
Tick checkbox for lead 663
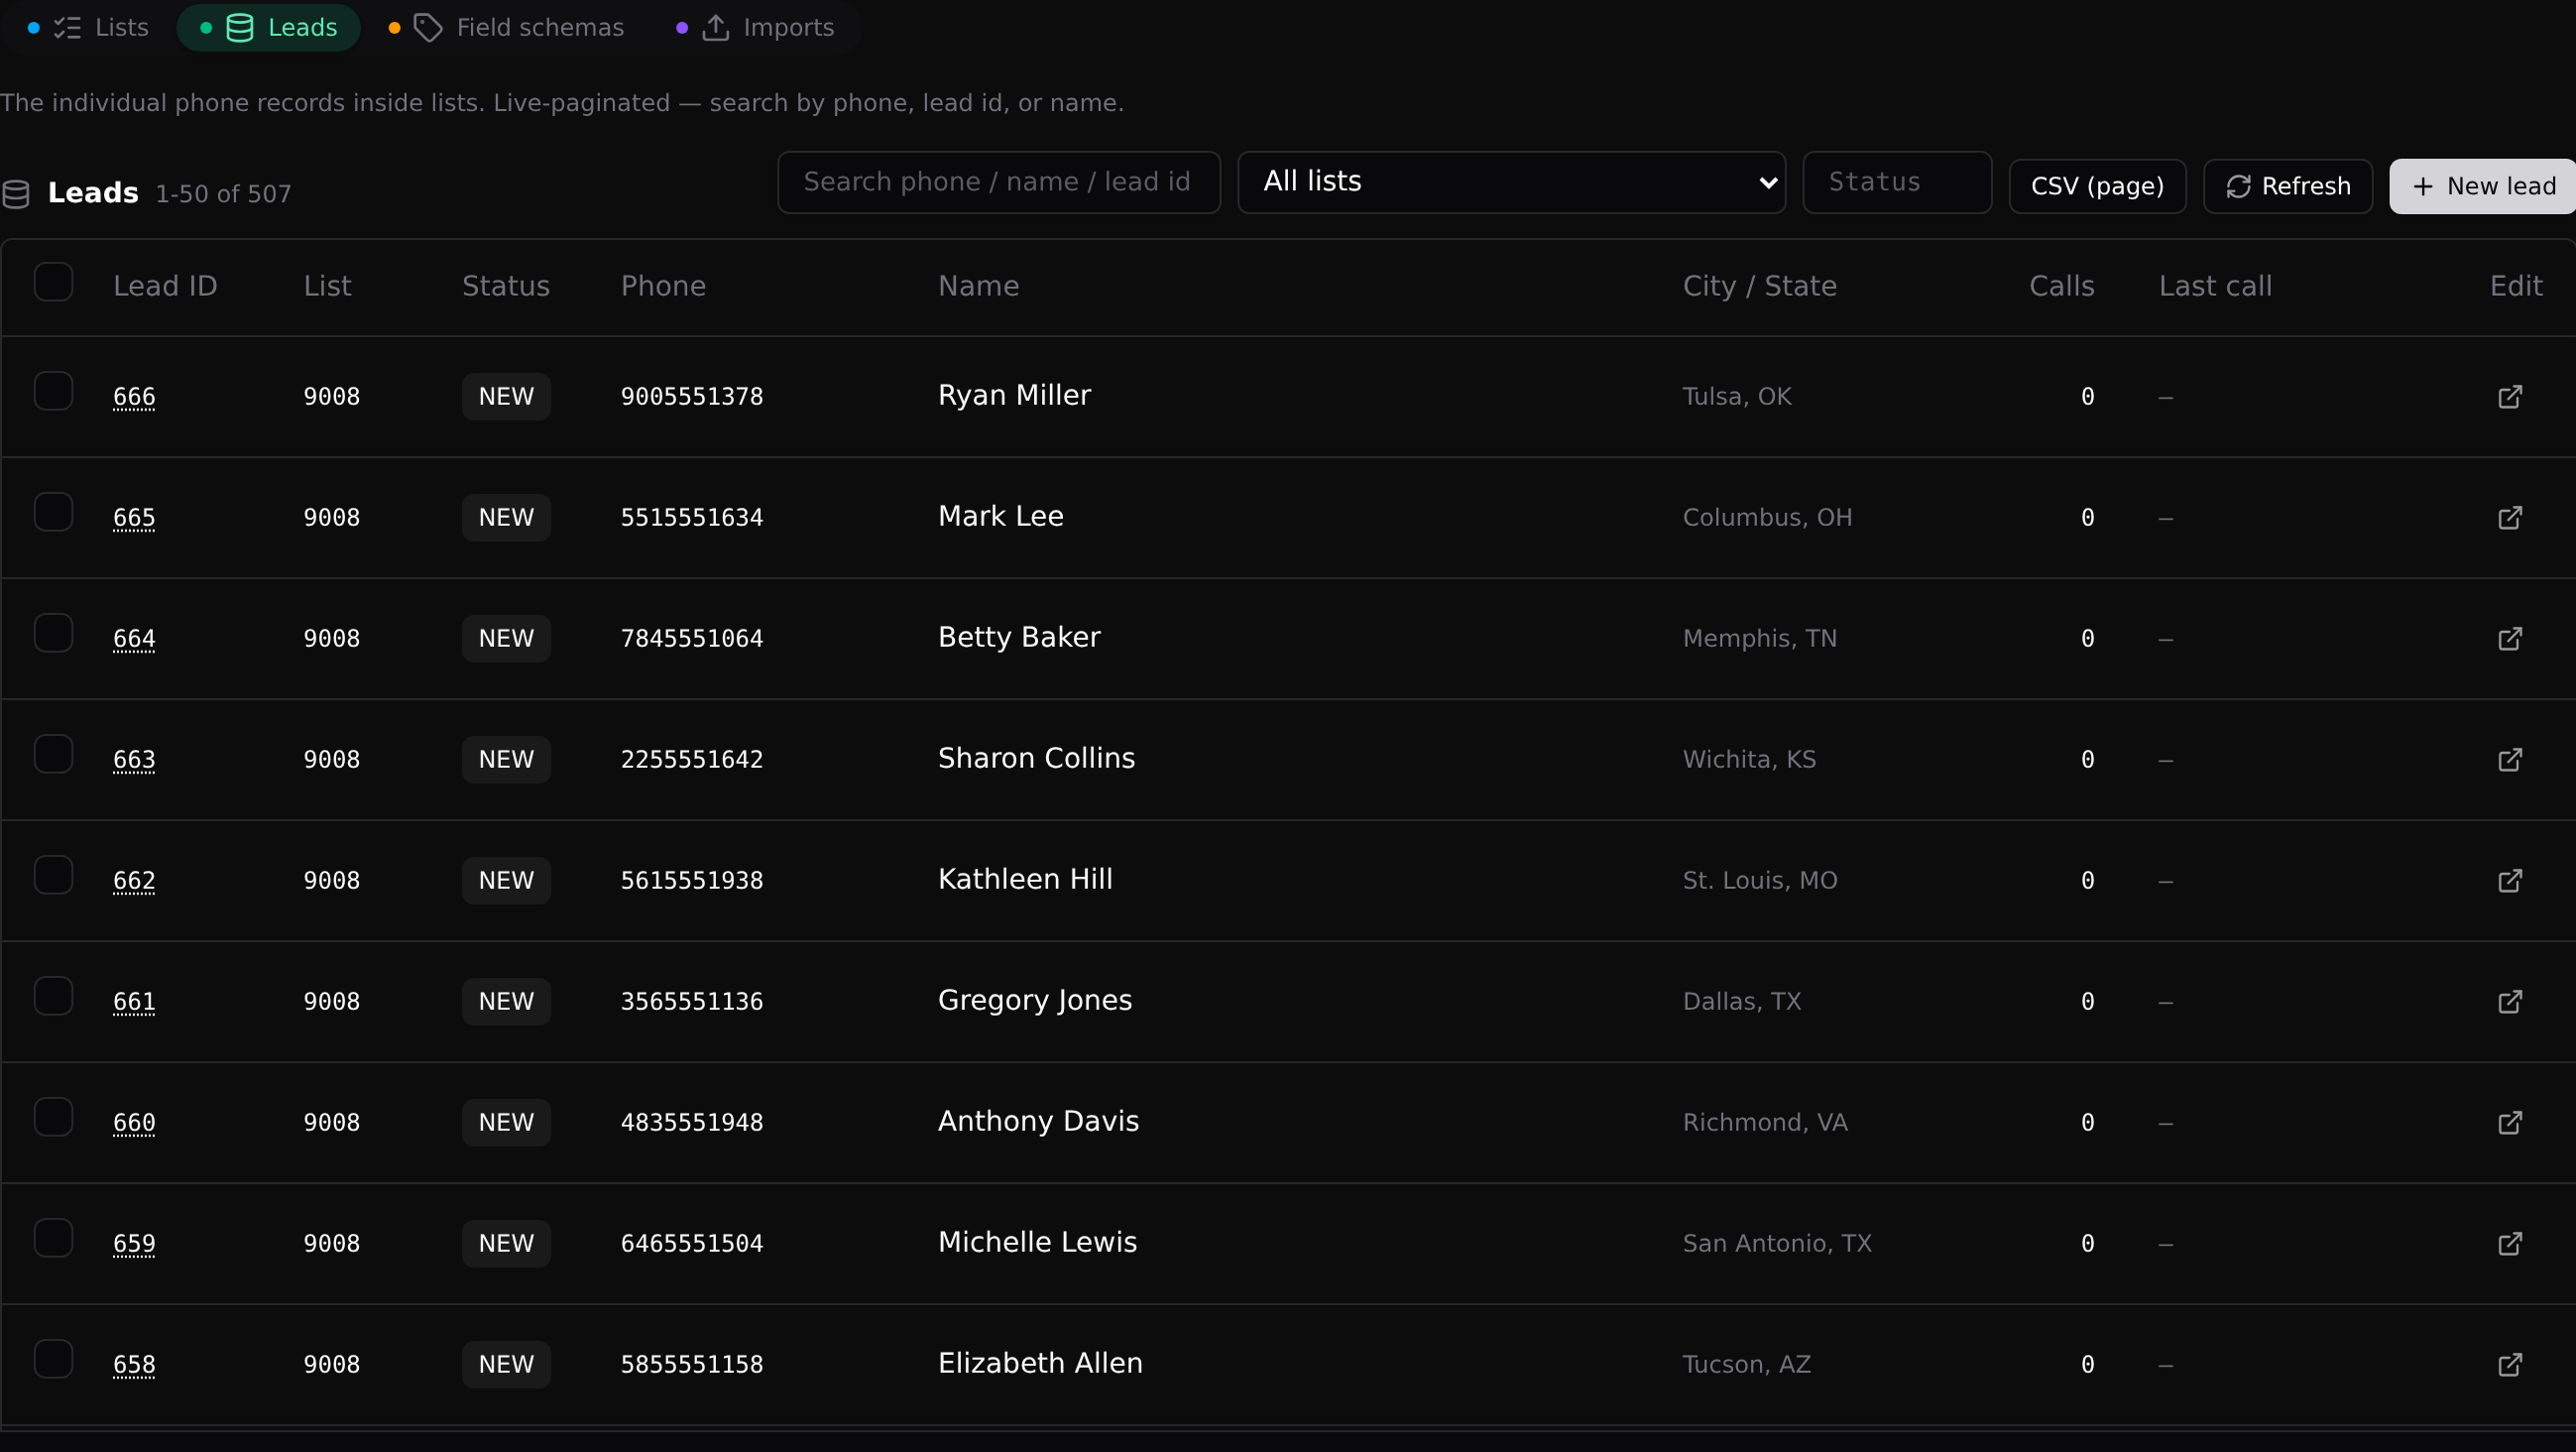(x=53, y=754)
